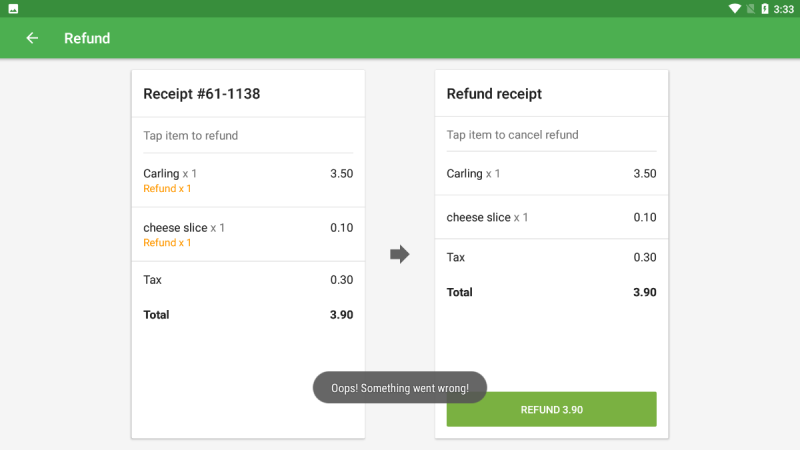This screenshot has height=450, width=800.
Task: Click the battery charging icon
Action: (765, 9)
